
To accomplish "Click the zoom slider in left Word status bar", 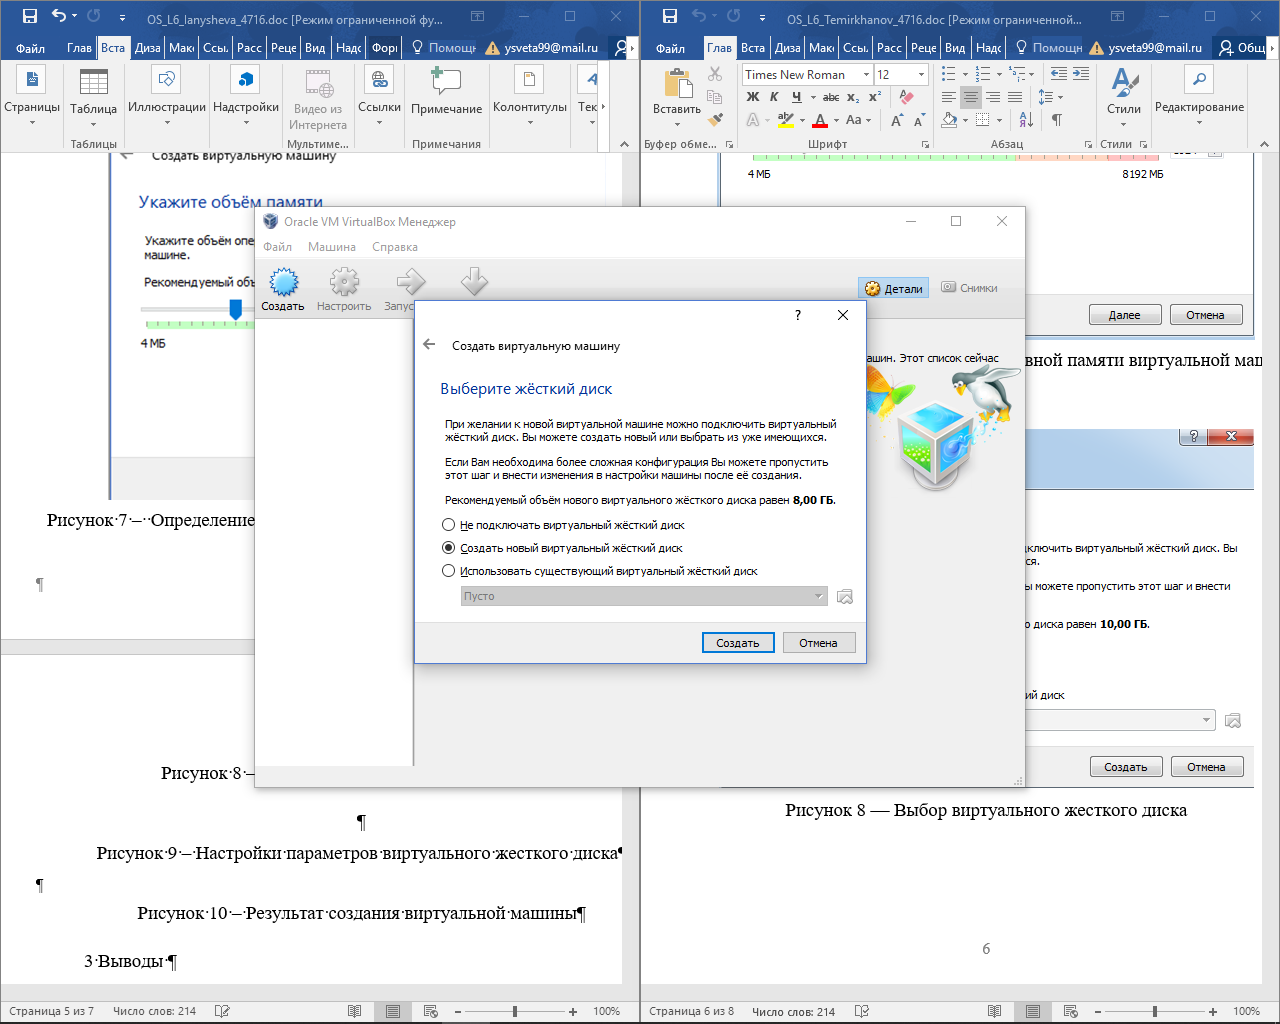I will (515, 1011).
